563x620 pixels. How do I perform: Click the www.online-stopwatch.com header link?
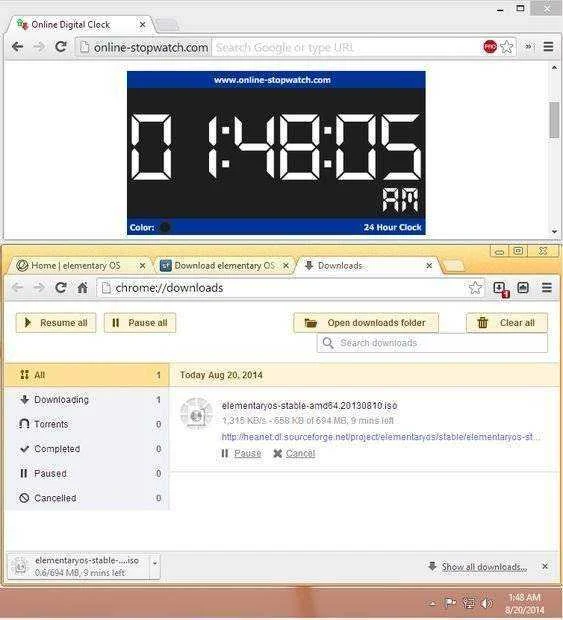[x=272, y=80]
